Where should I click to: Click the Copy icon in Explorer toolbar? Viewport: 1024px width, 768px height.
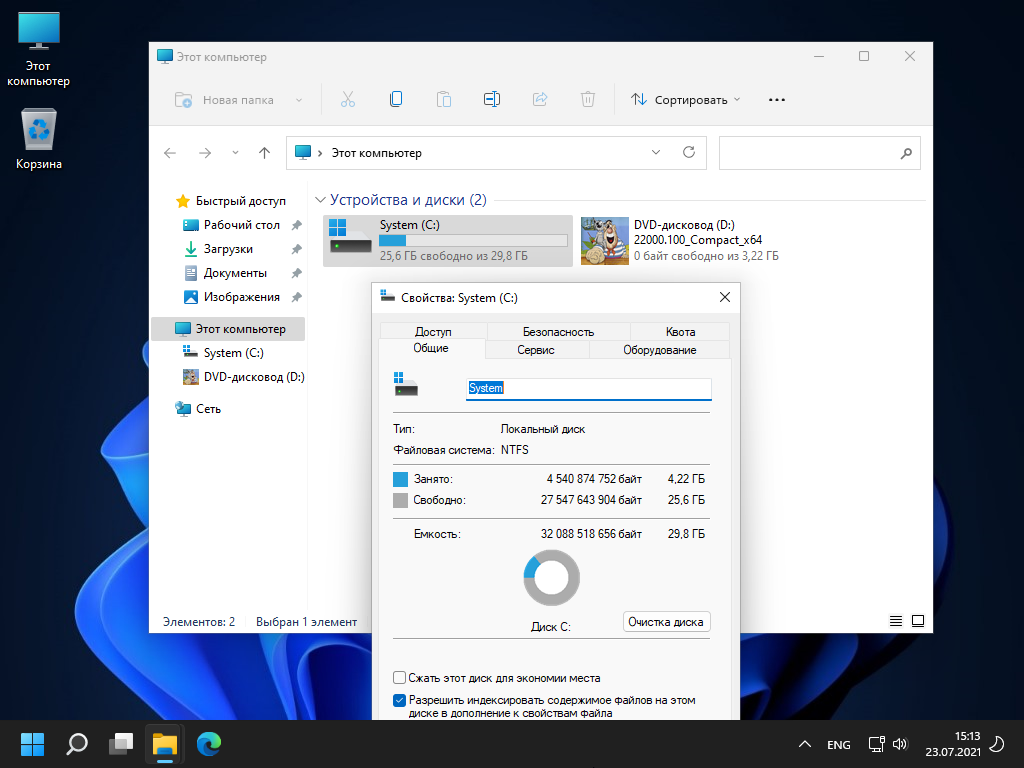(x=396, y=99)
